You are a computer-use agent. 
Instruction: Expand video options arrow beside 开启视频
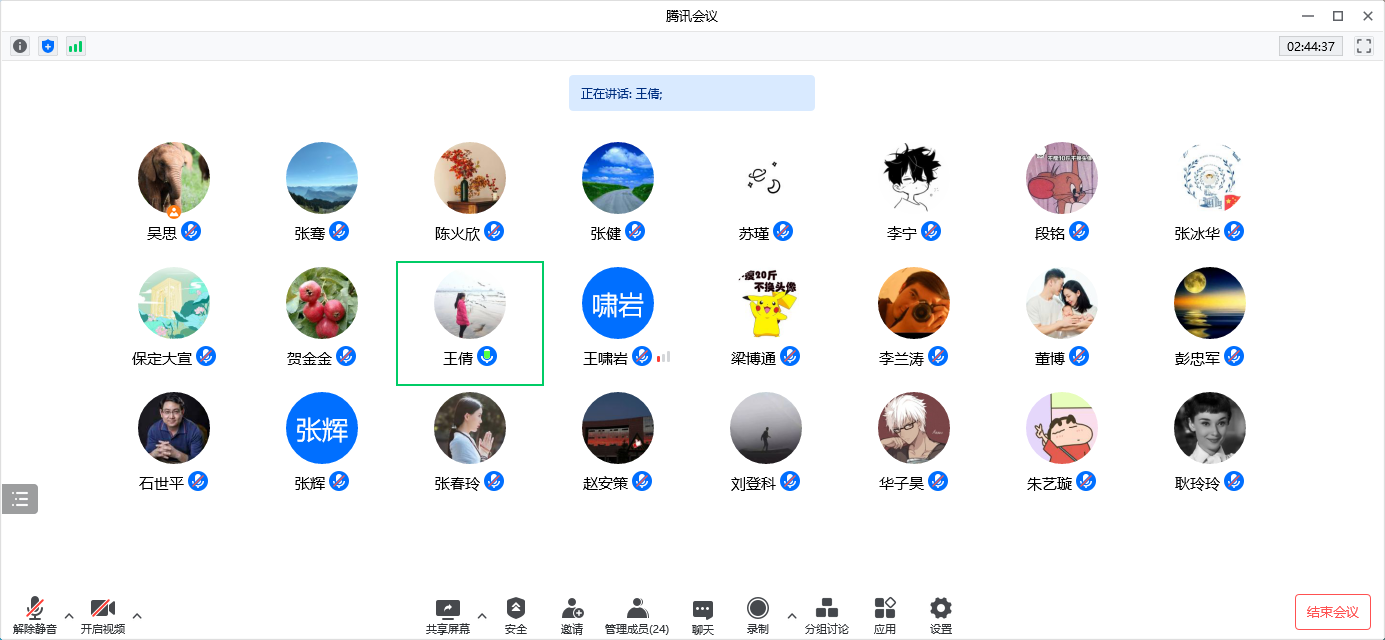pyautogui.click(x=137, y=615)
